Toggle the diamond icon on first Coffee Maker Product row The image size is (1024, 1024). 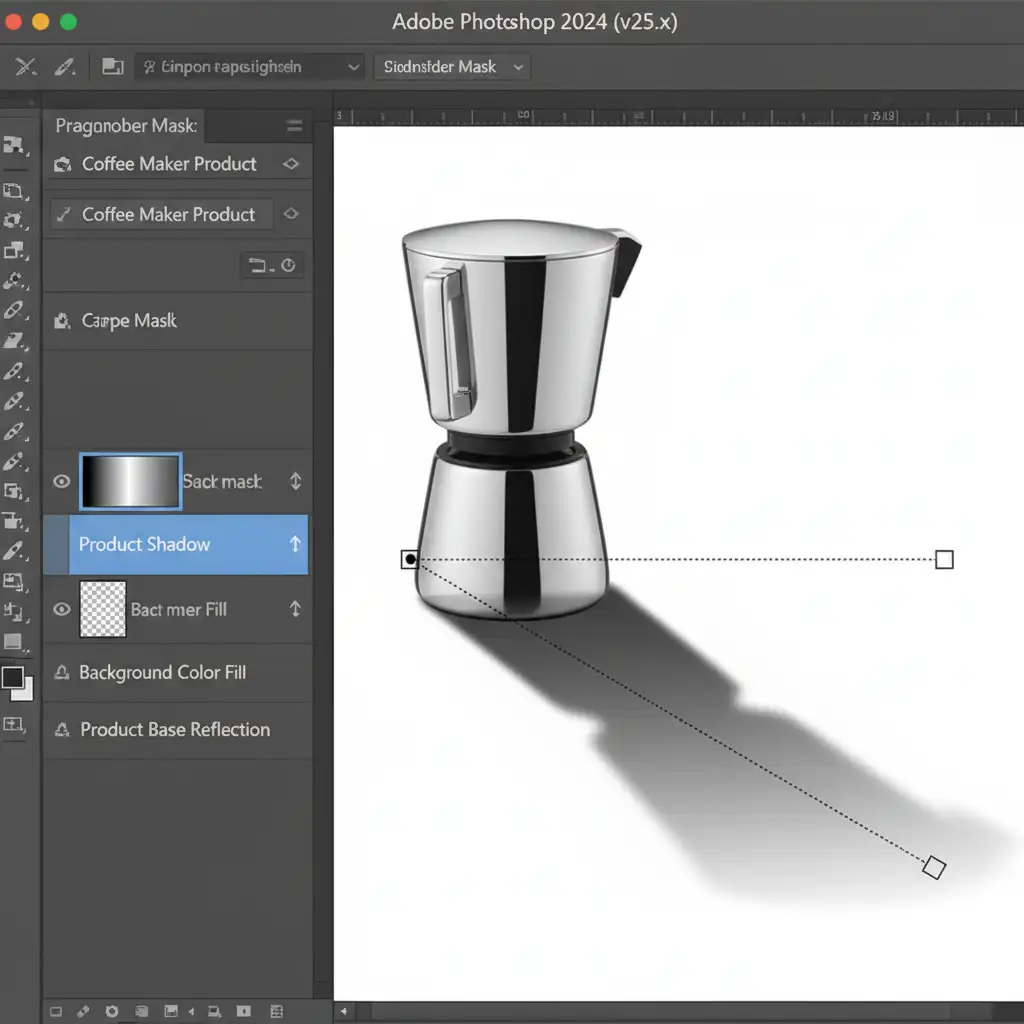(290, 164)
